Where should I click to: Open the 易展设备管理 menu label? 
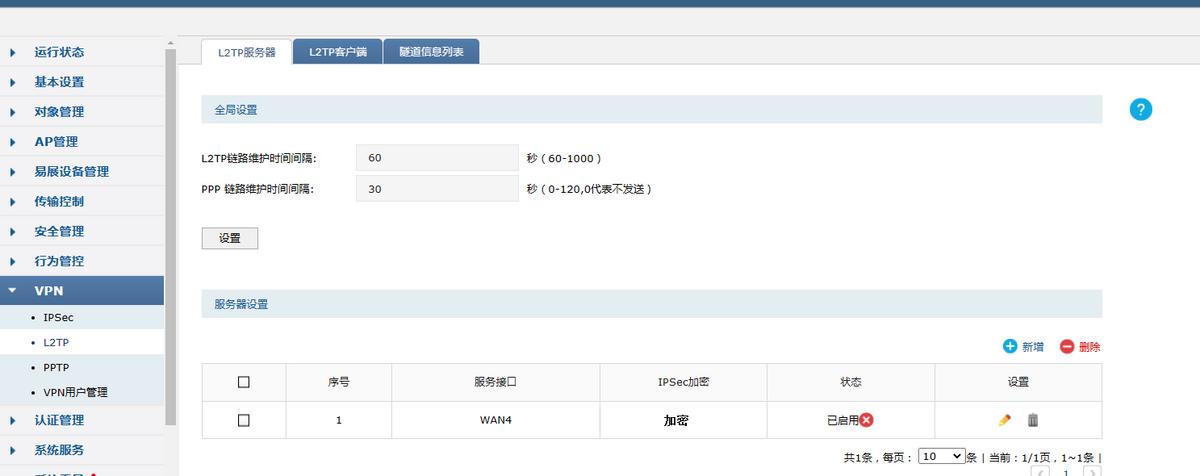(x=72, y=171)
